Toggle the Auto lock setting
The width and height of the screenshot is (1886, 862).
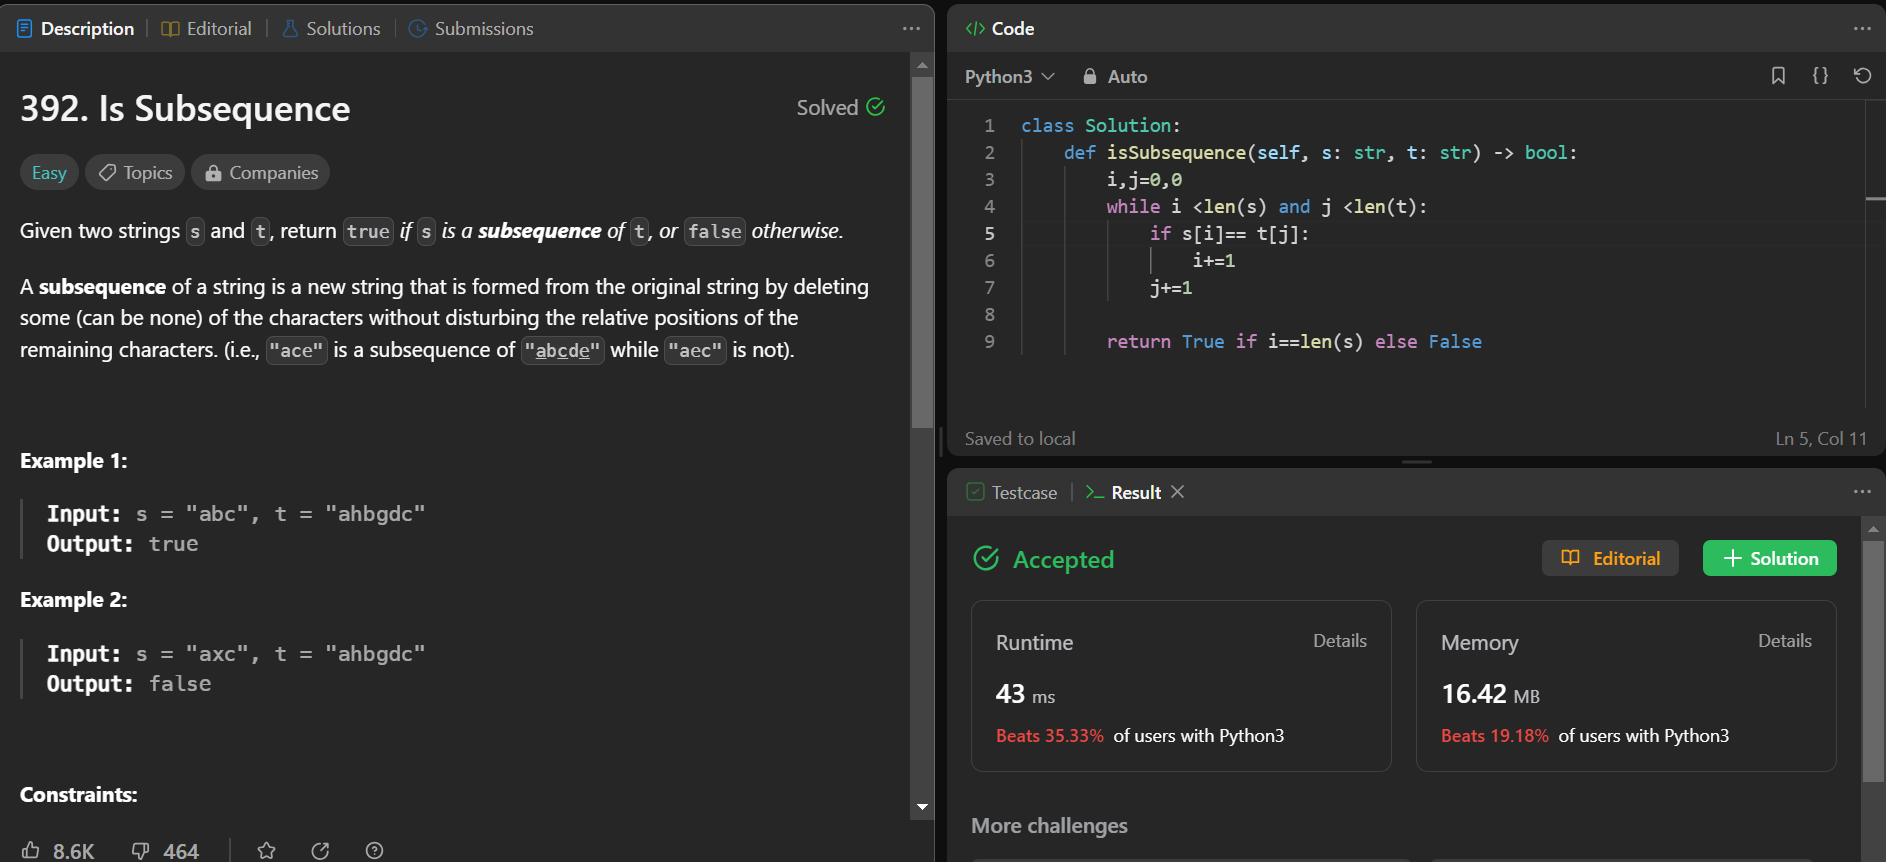(1115, 77)
